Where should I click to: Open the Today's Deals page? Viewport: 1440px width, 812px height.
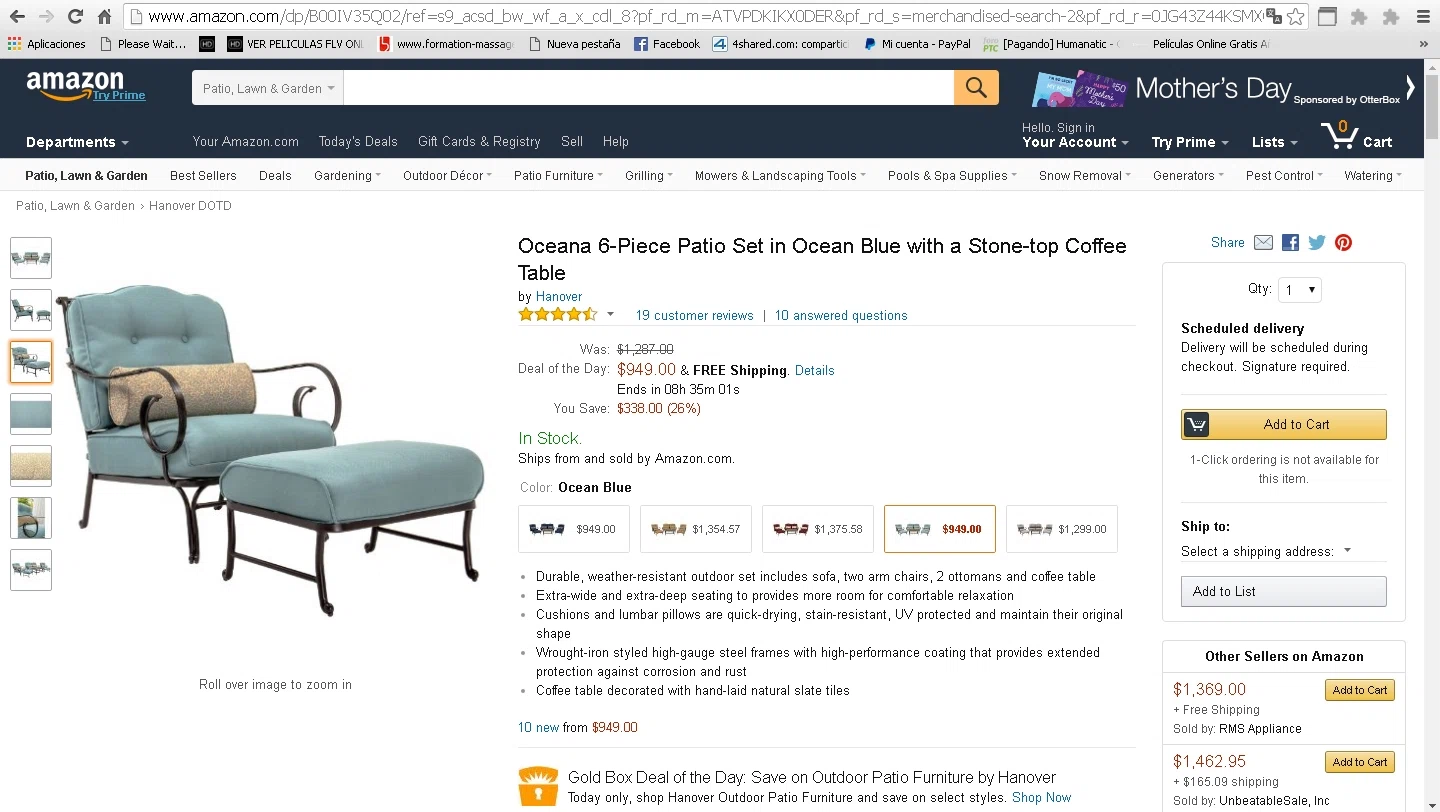tap(358, 142)
